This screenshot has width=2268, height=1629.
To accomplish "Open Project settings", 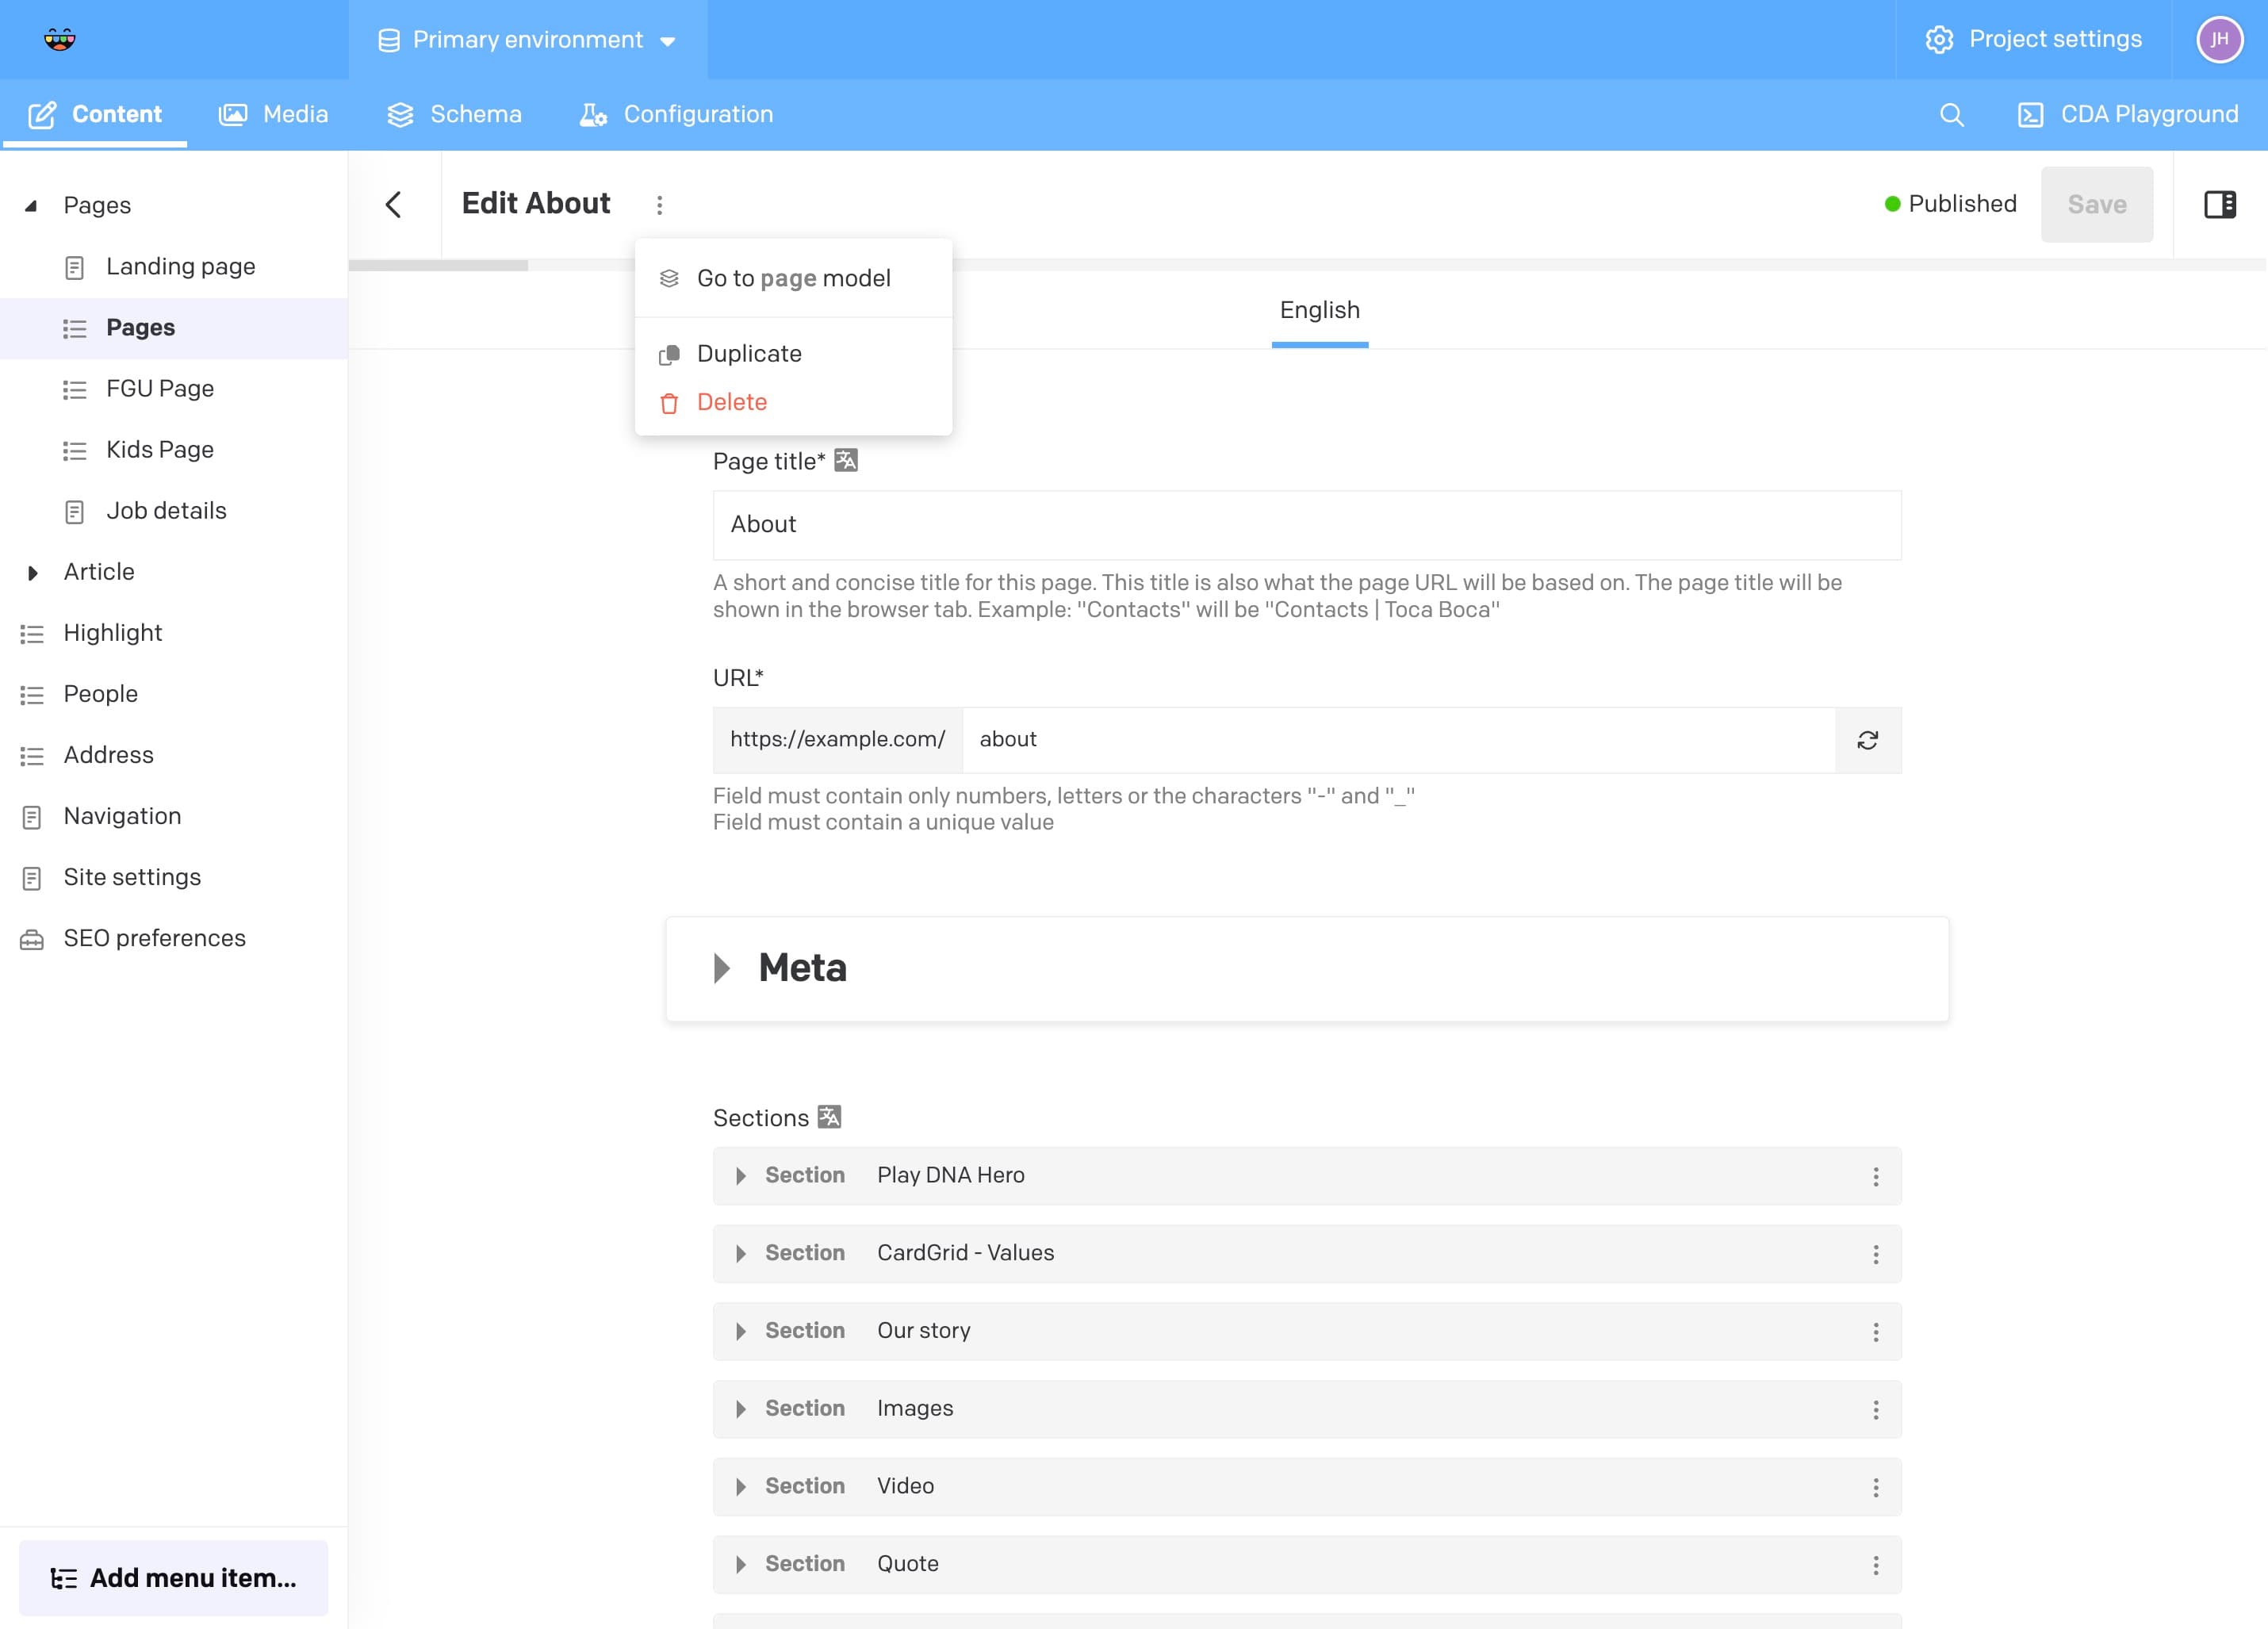I will click(x=2033, y=39).
